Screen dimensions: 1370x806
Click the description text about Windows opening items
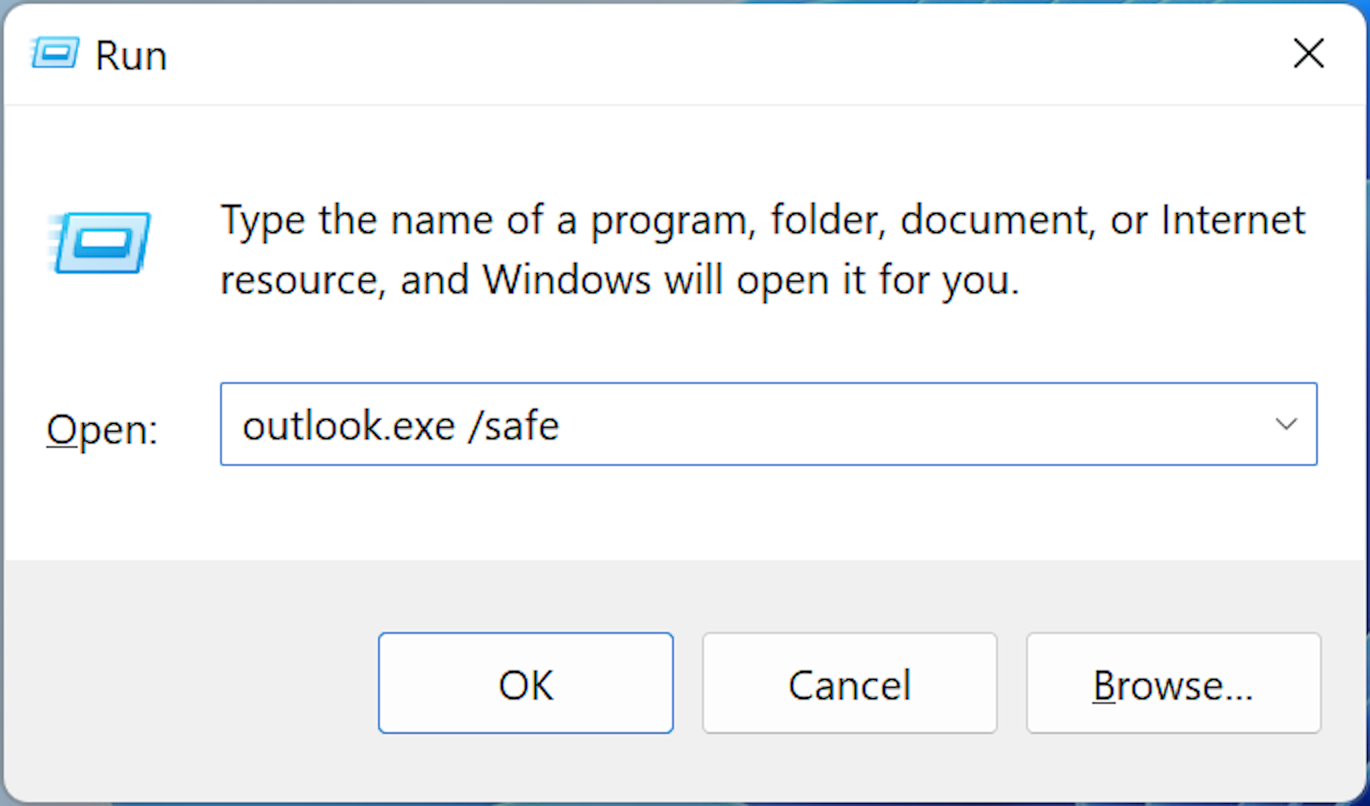pos(763,250)
